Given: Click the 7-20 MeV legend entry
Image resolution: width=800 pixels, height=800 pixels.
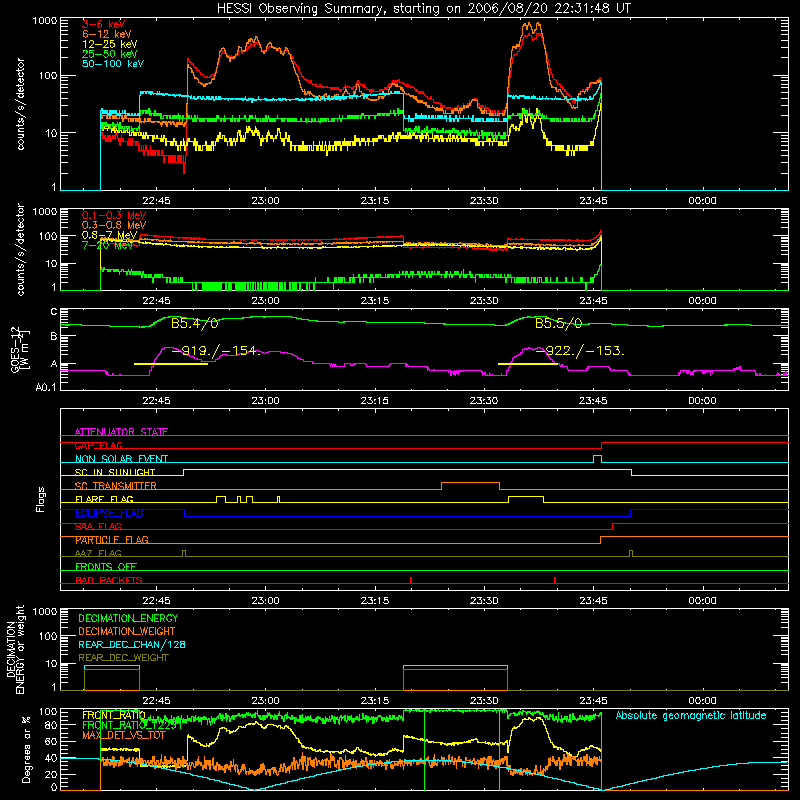Looking at the screenshot, I should tap(108, 245).
